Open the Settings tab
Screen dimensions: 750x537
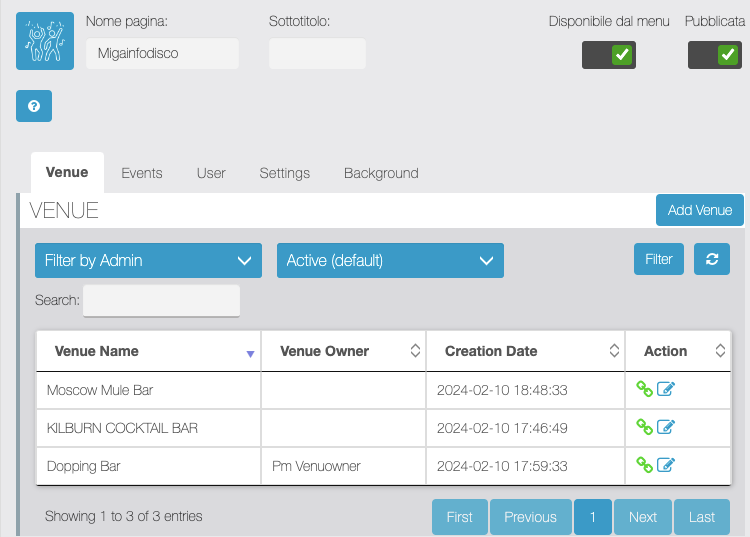click(284, 173)
